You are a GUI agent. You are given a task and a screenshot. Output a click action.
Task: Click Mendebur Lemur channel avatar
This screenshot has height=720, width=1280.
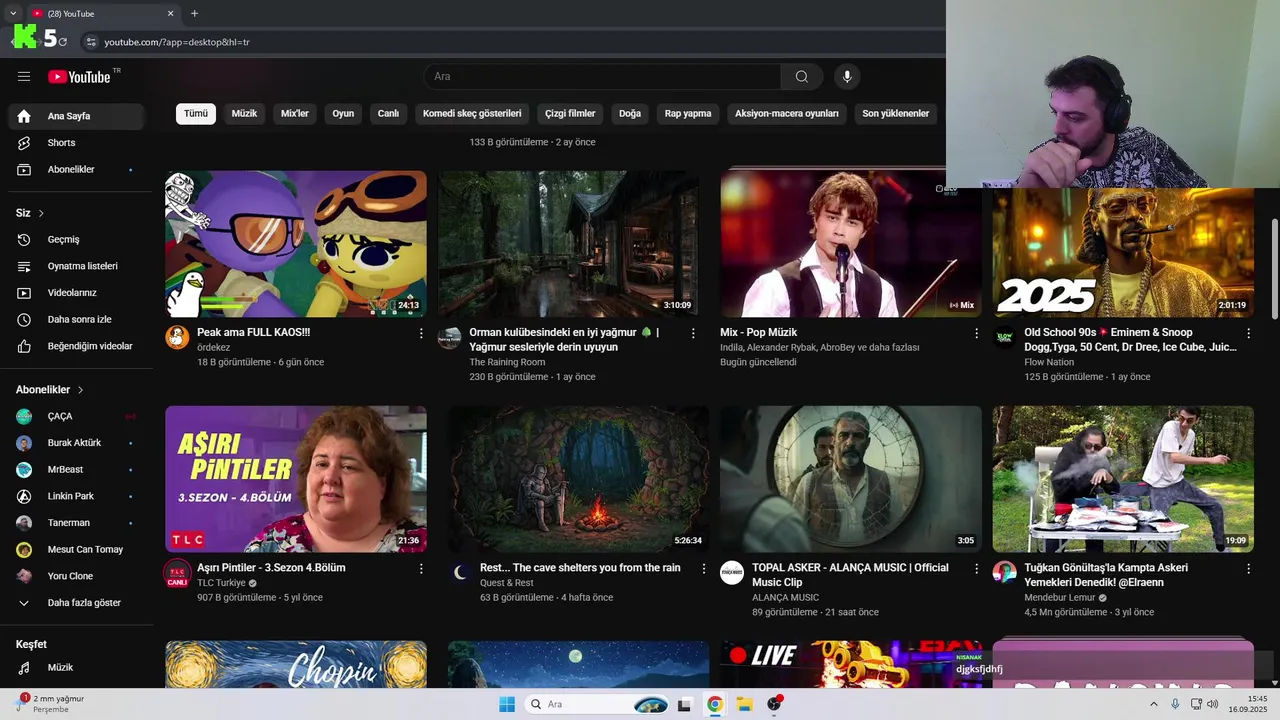1004,573
